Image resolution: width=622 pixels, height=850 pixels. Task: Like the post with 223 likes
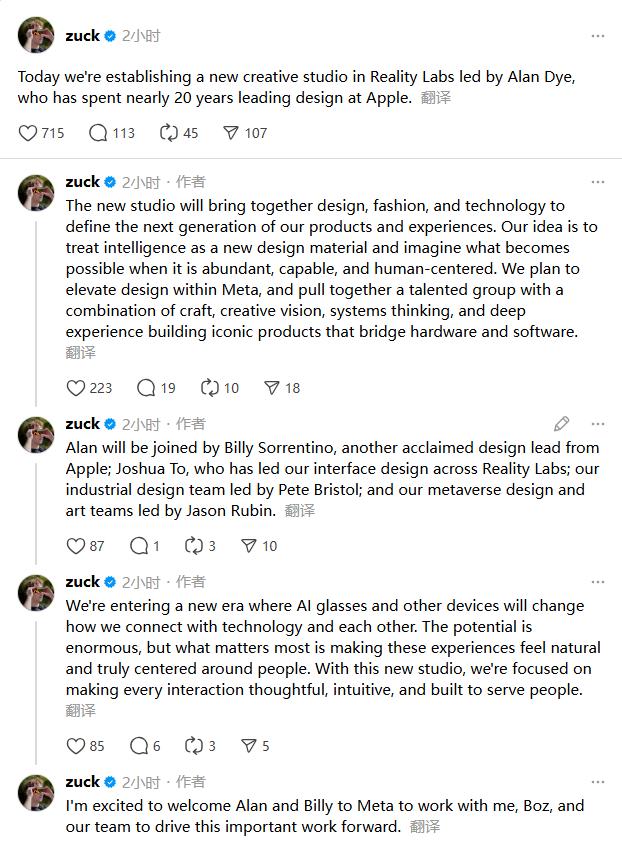coord(76,388)
